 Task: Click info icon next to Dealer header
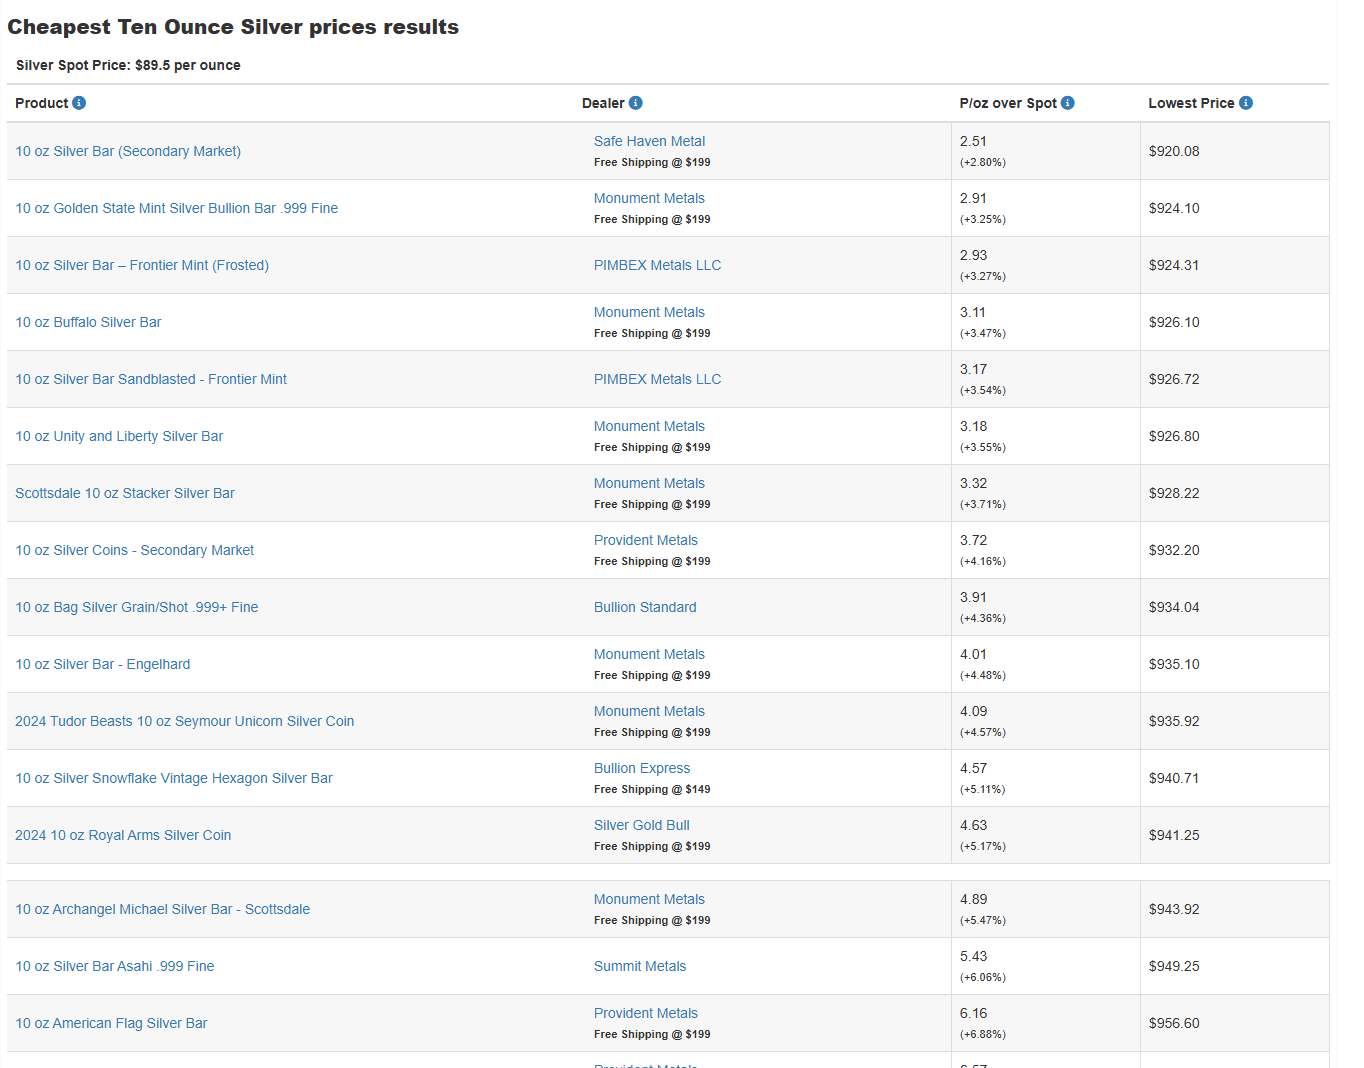pos(636,103)
